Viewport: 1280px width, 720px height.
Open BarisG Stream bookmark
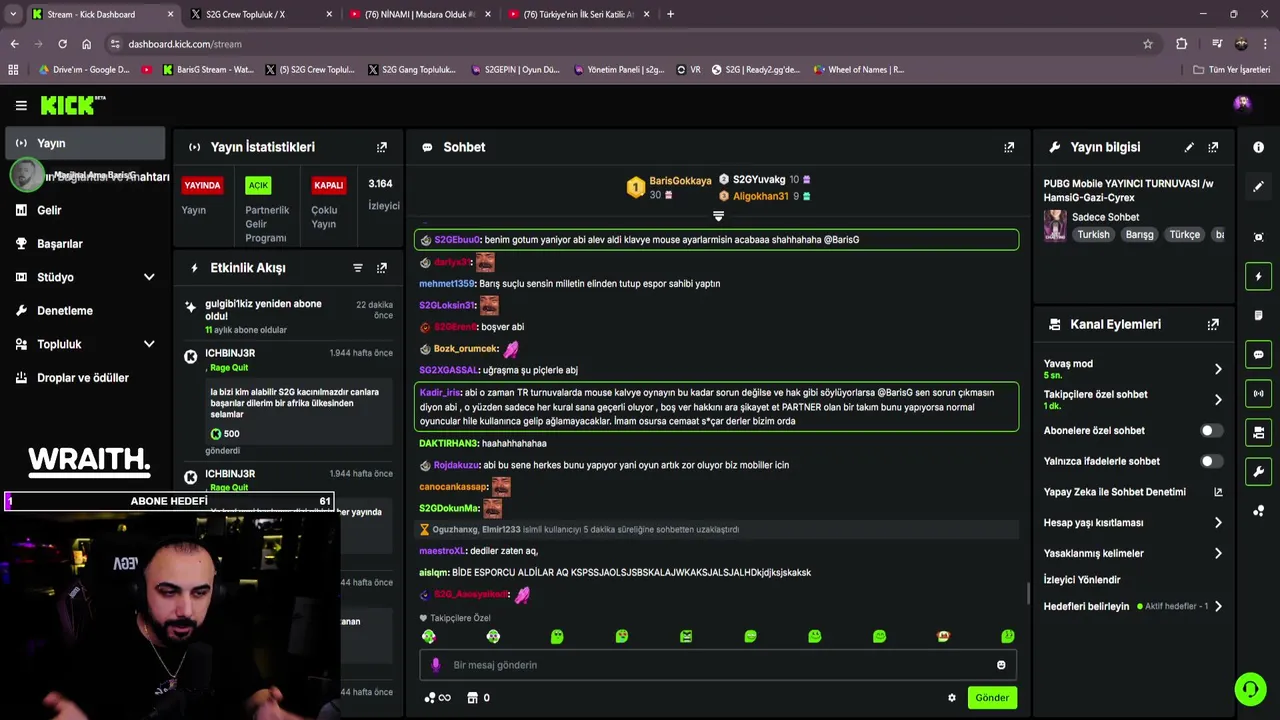(x=208, y=70)
